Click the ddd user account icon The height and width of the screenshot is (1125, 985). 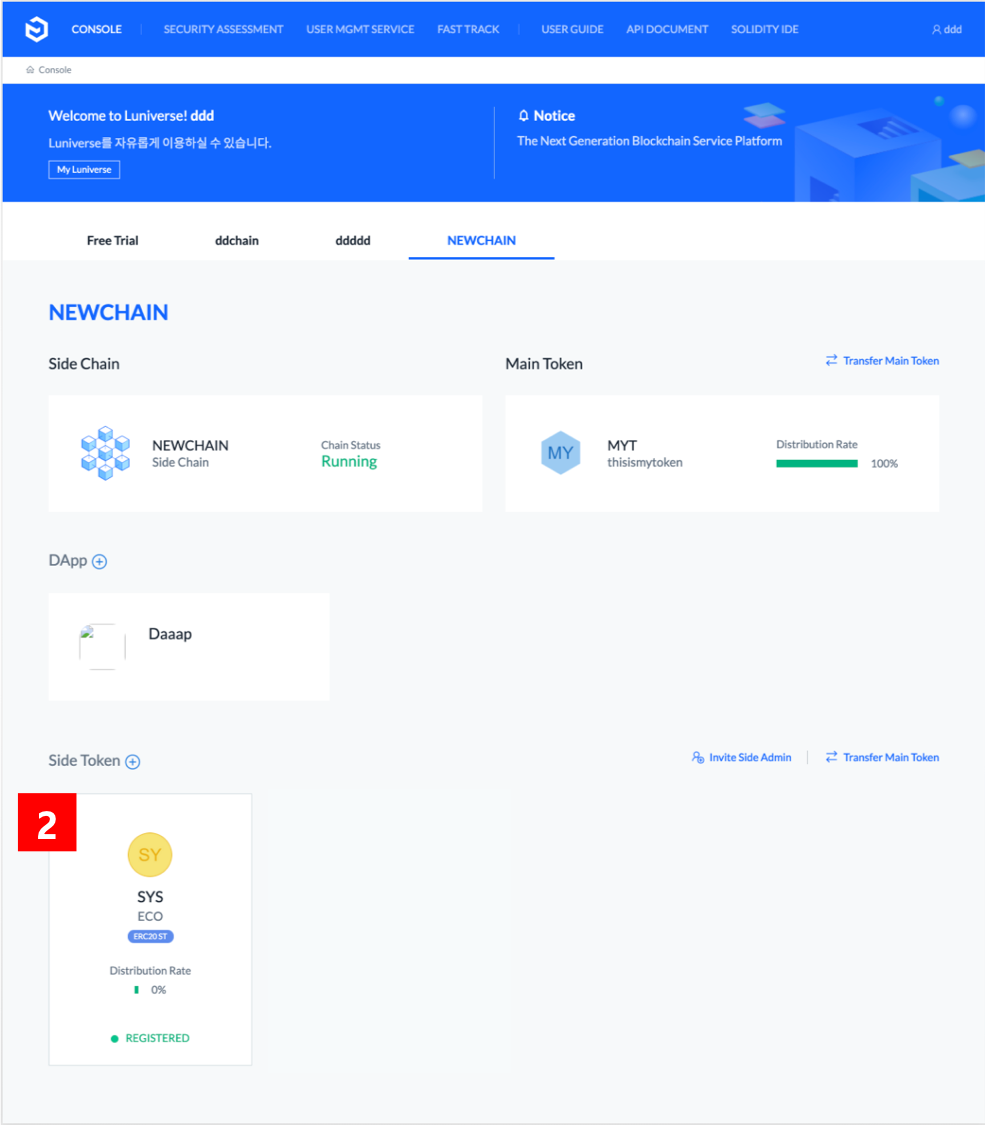[936, 29]
